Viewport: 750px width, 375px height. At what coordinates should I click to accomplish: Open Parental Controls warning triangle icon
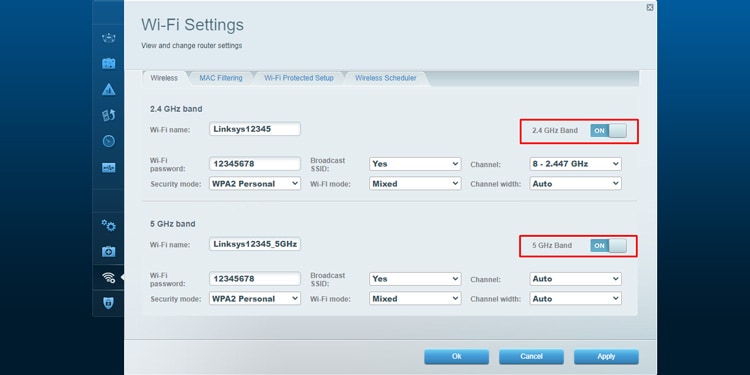[x=109, y=89]
